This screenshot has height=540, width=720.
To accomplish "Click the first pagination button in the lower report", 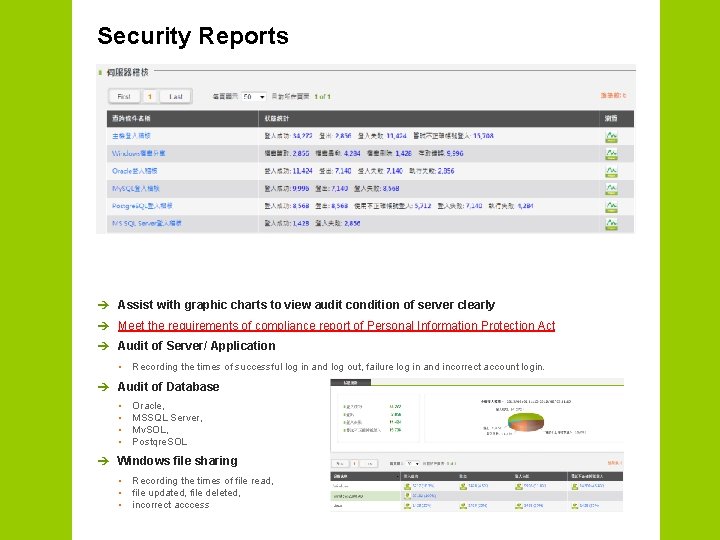I will (x=340, y=463).
